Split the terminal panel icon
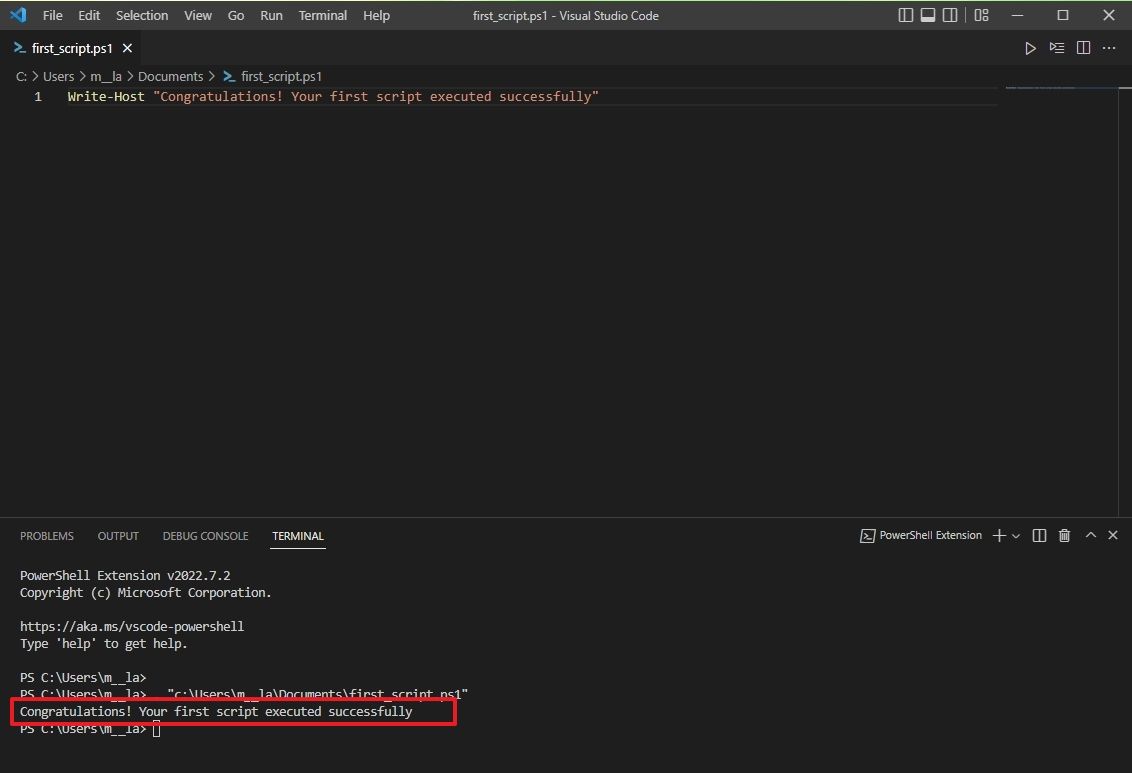 coord(1038,535)
